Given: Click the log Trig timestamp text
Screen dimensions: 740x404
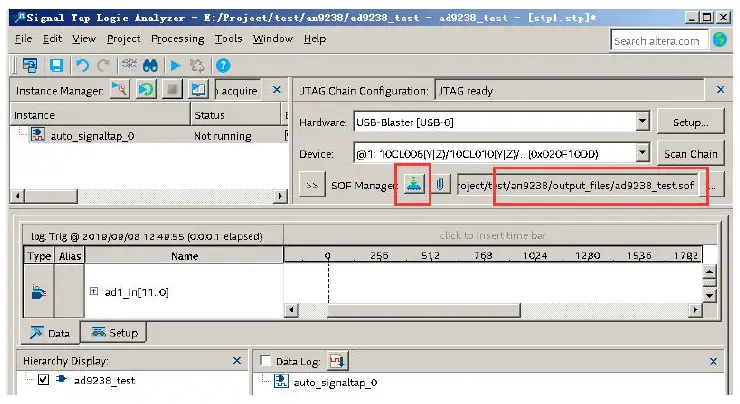Looking at the screenshot, I should [x=147, y=236].
